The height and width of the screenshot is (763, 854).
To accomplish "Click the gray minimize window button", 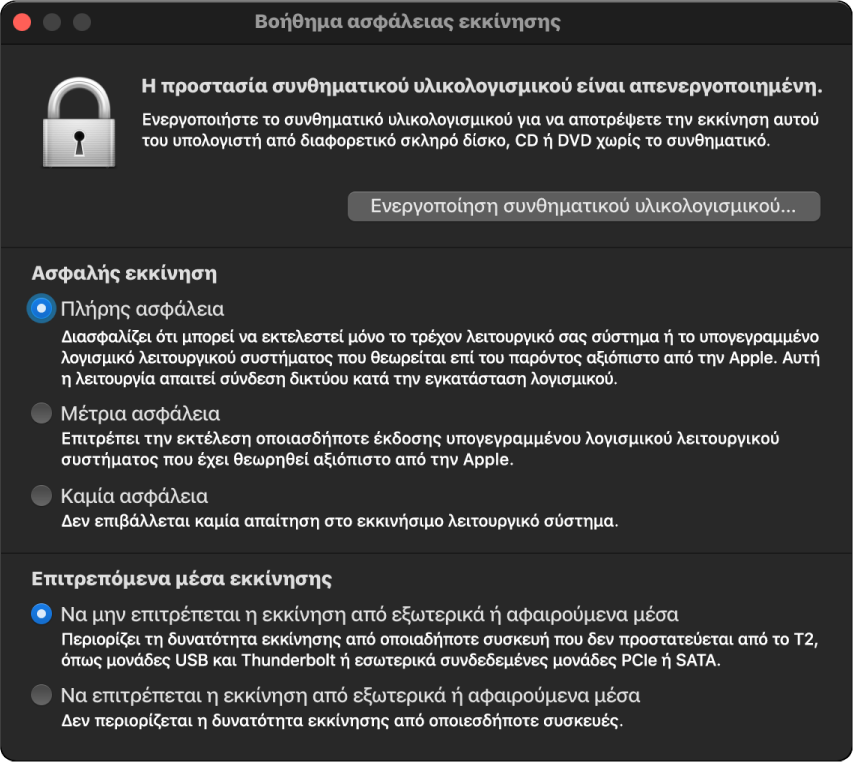I will tap(52, 21).
